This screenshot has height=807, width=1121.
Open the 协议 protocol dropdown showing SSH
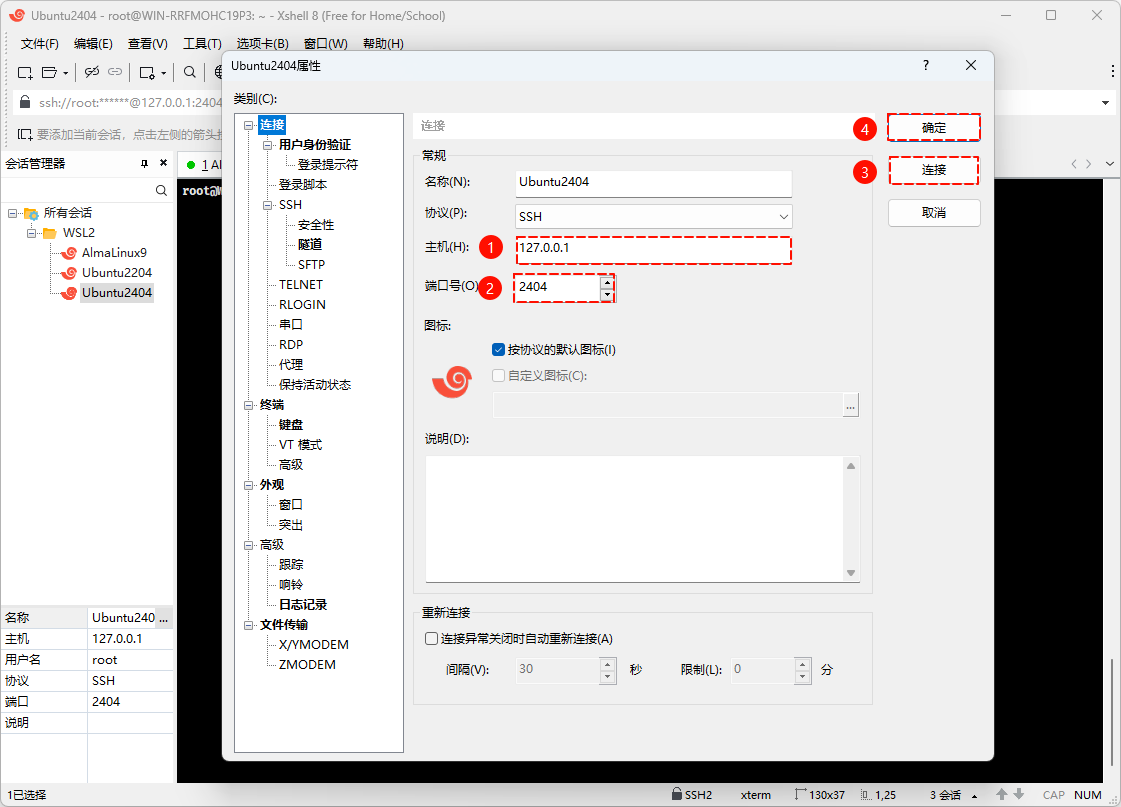(x=784, y=216)
